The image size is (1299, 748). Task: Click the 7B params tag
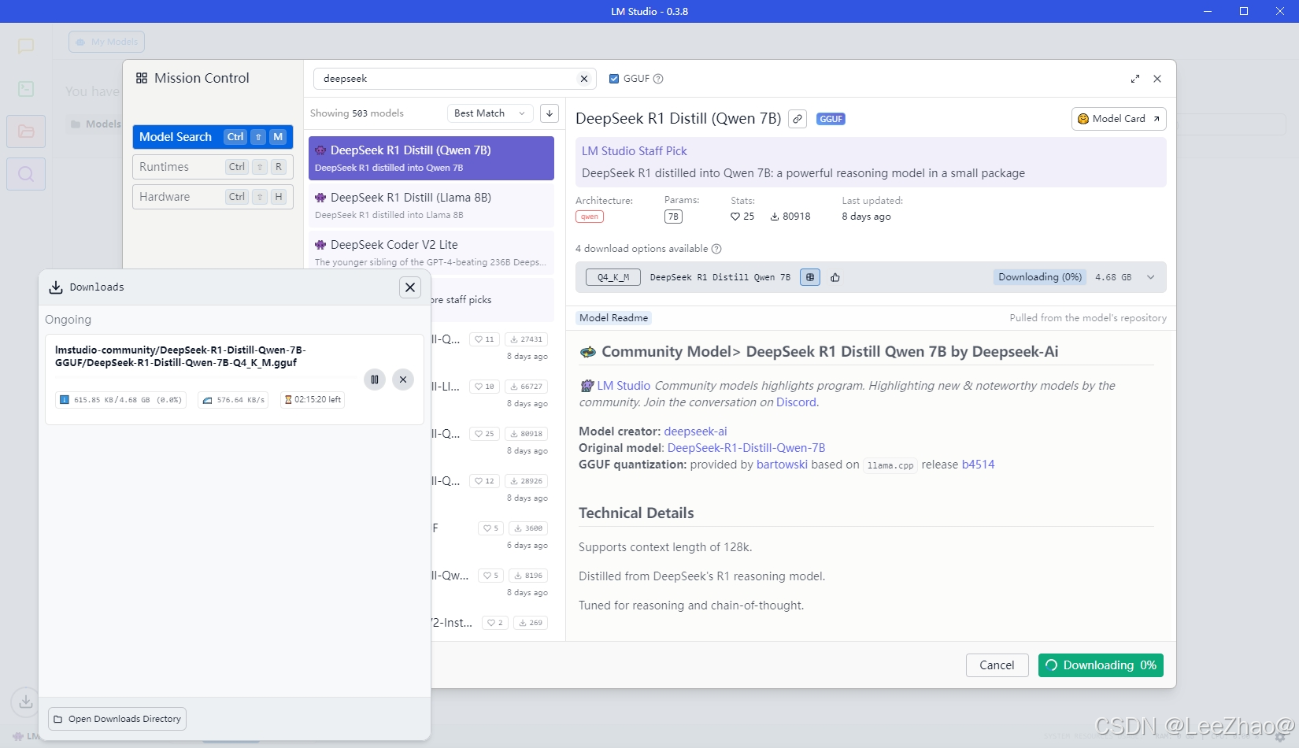point(674,217)
